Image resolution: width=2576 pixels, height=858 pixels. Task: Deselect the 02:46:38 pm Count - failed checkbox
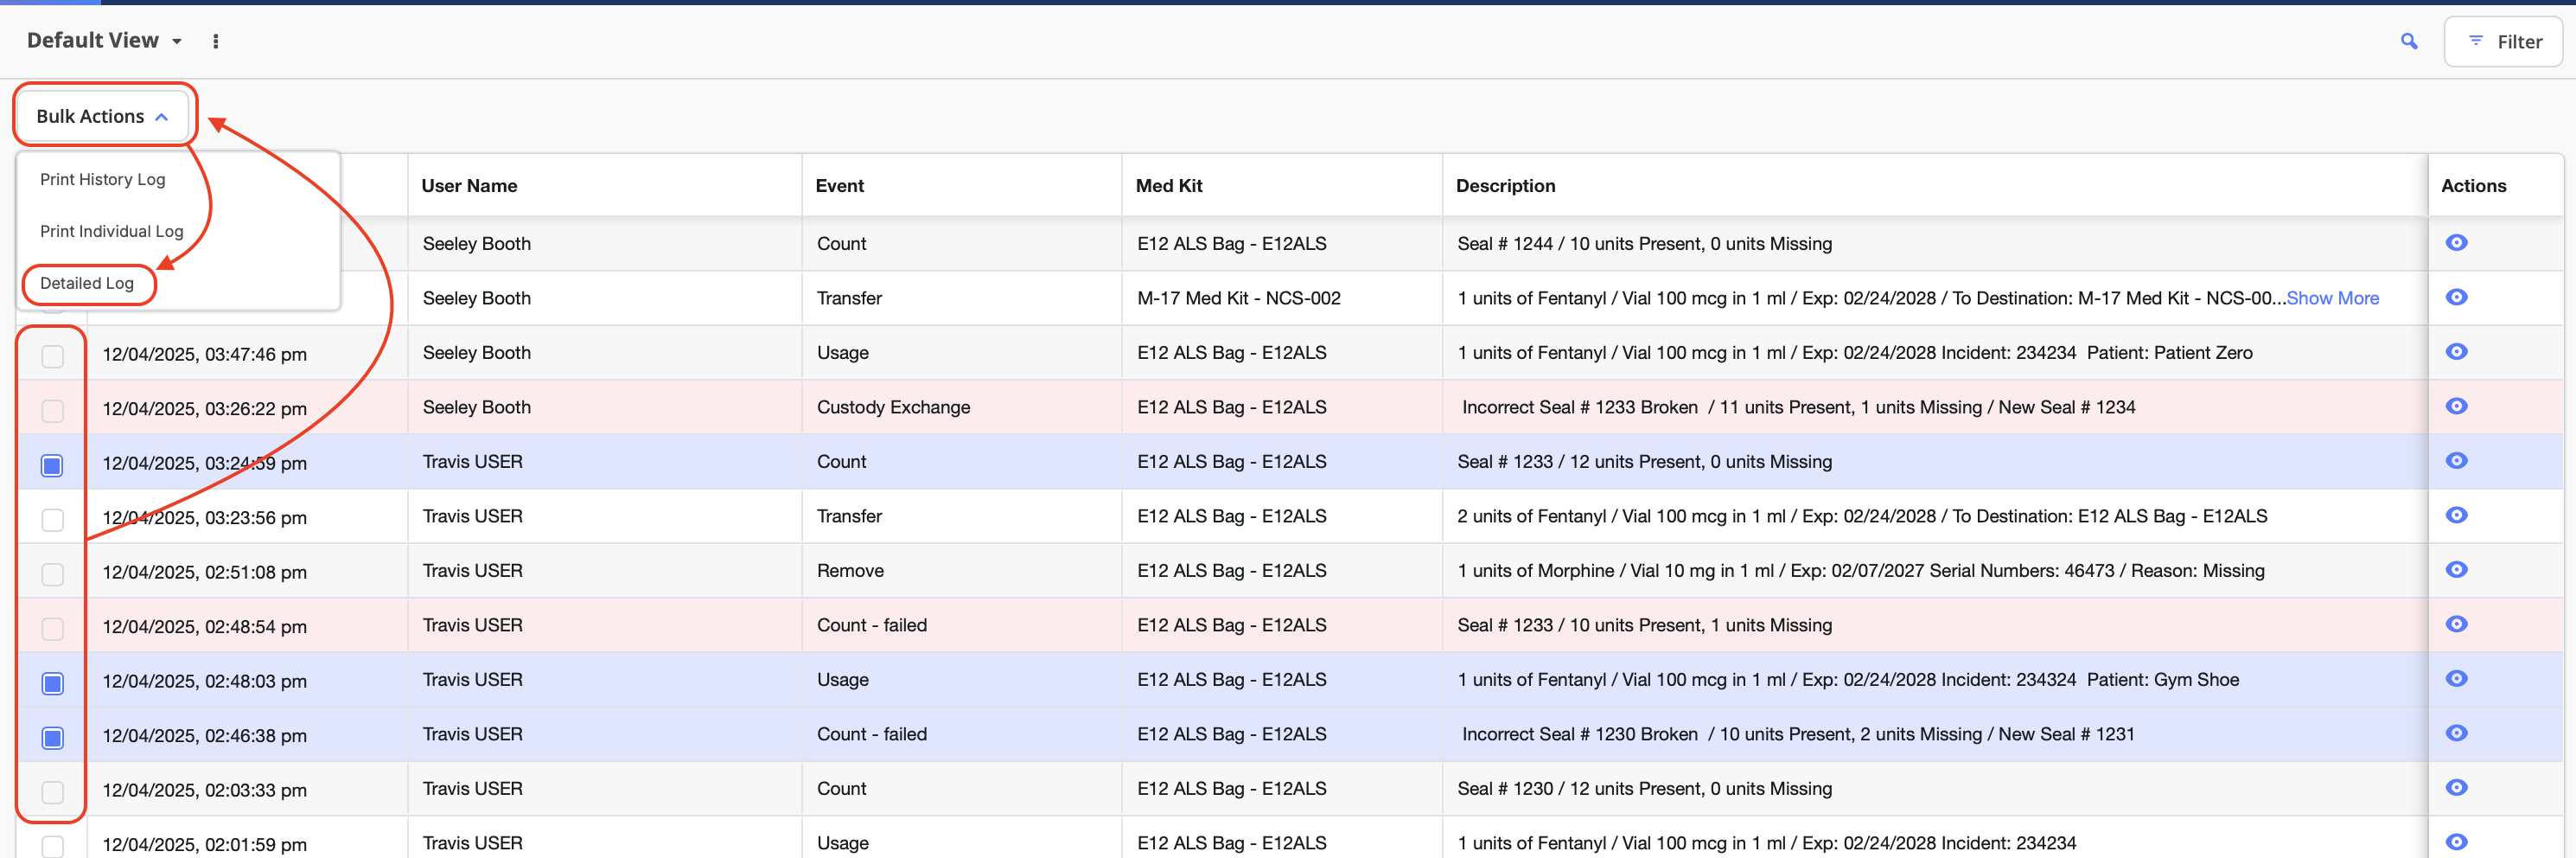point(52,738)
